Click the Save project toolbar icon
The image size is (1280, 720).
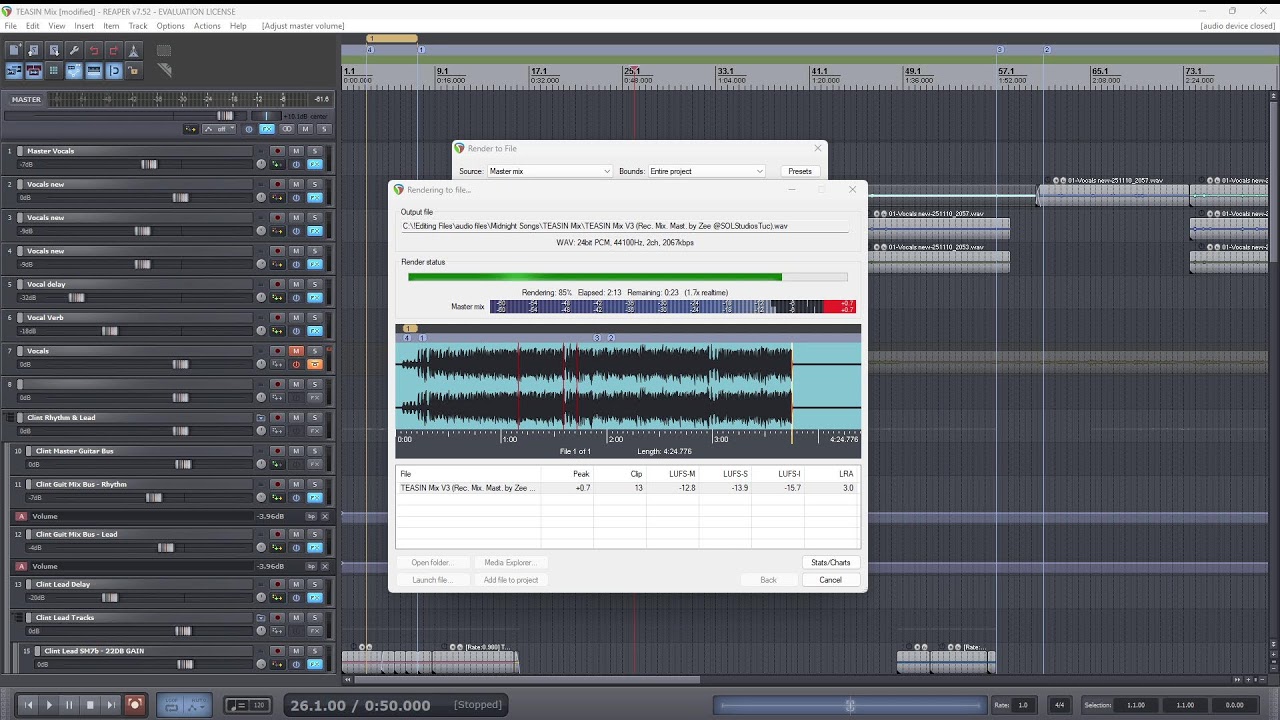coord(54,50)
